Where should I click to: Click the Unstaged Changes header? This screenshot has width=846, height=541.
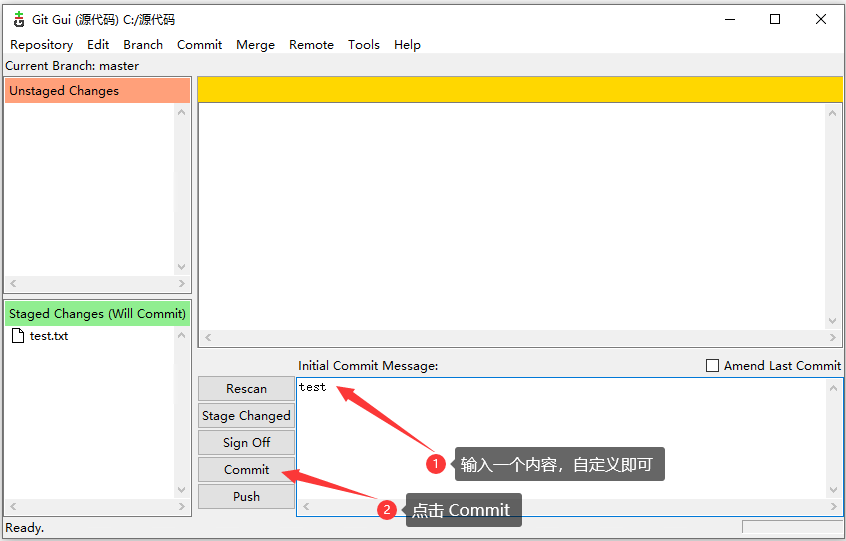pyautogui.click(x=98, y=91)
